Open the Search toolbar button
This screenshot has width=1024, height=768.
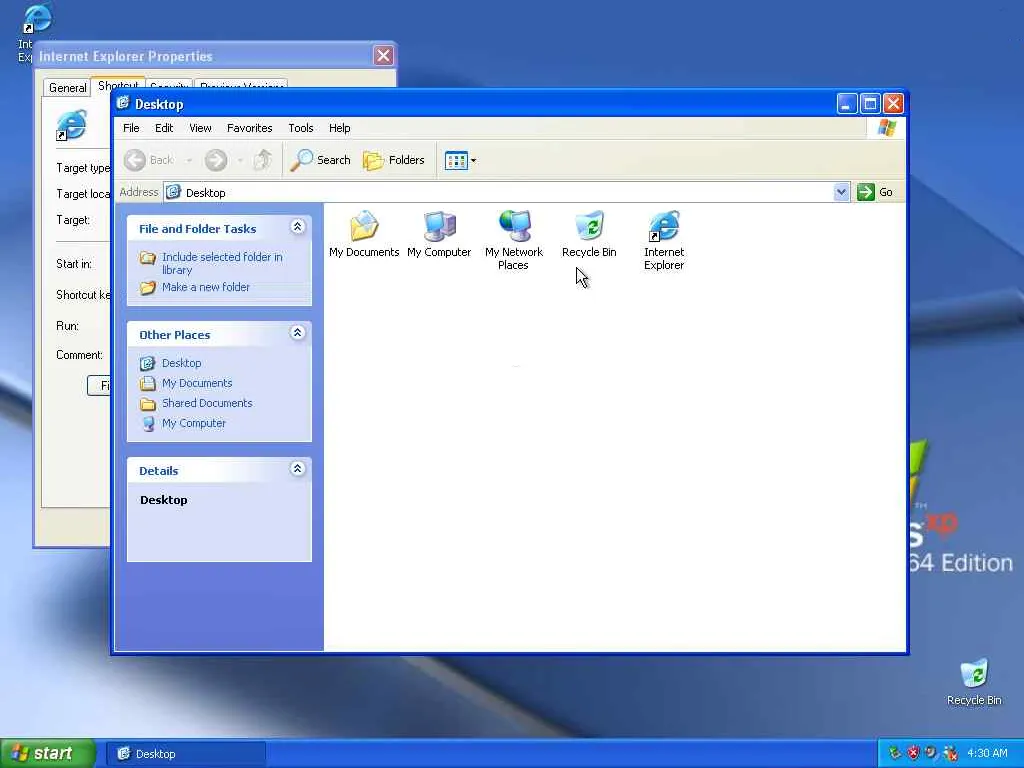[321, 160]
